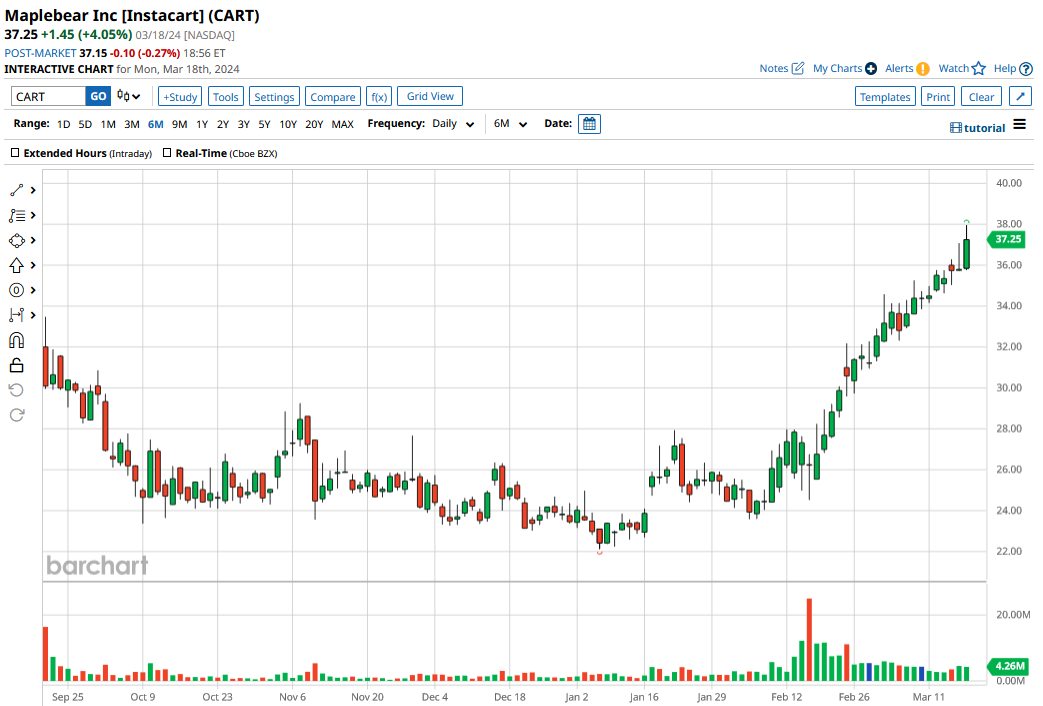Open the date picker calendar icon
1043x706 pixels.
pyautogui.click(x=588, y=123)
